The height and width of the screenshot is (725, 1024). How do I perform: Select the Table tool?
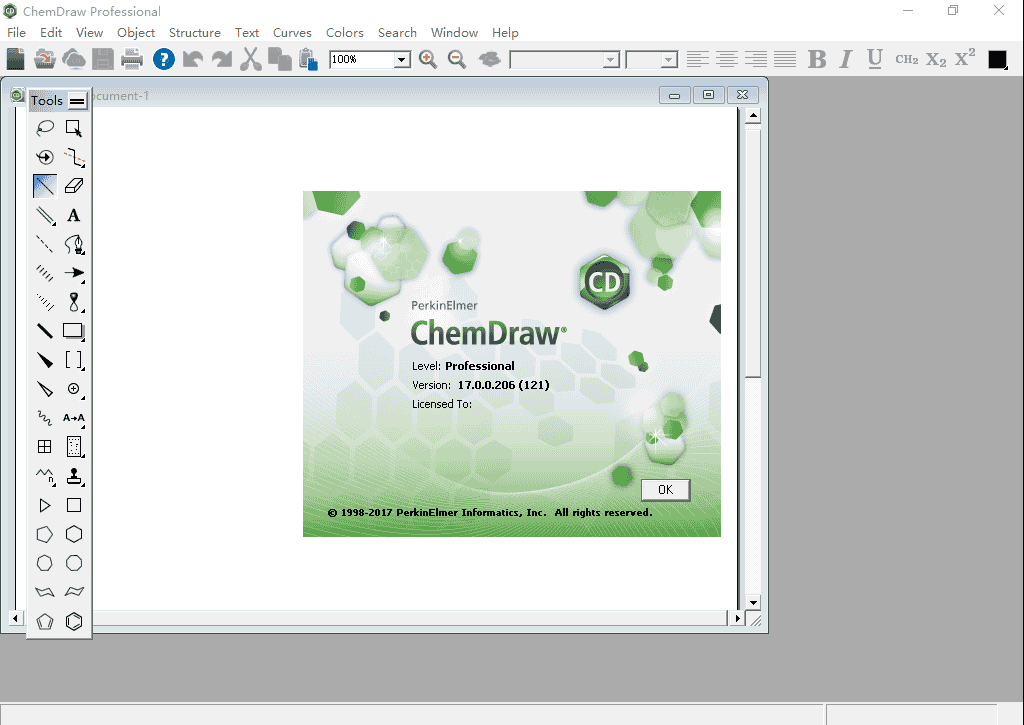45,447
